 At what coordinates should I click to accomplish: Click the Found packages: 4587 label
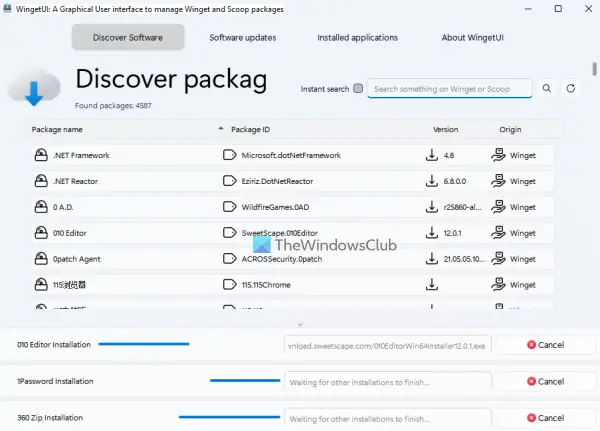(x=113, y=106)
